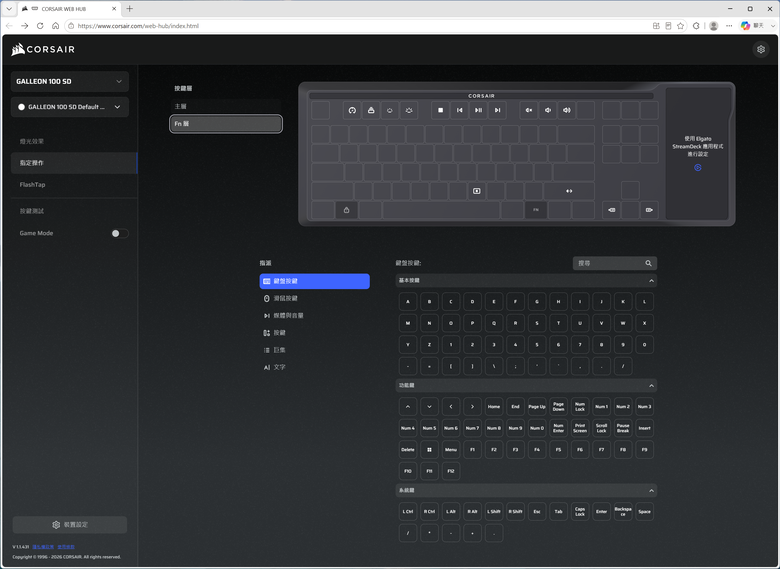Collapse the 基本按鍵 section
Screen dimensions: 780x569
coord(651,281)
